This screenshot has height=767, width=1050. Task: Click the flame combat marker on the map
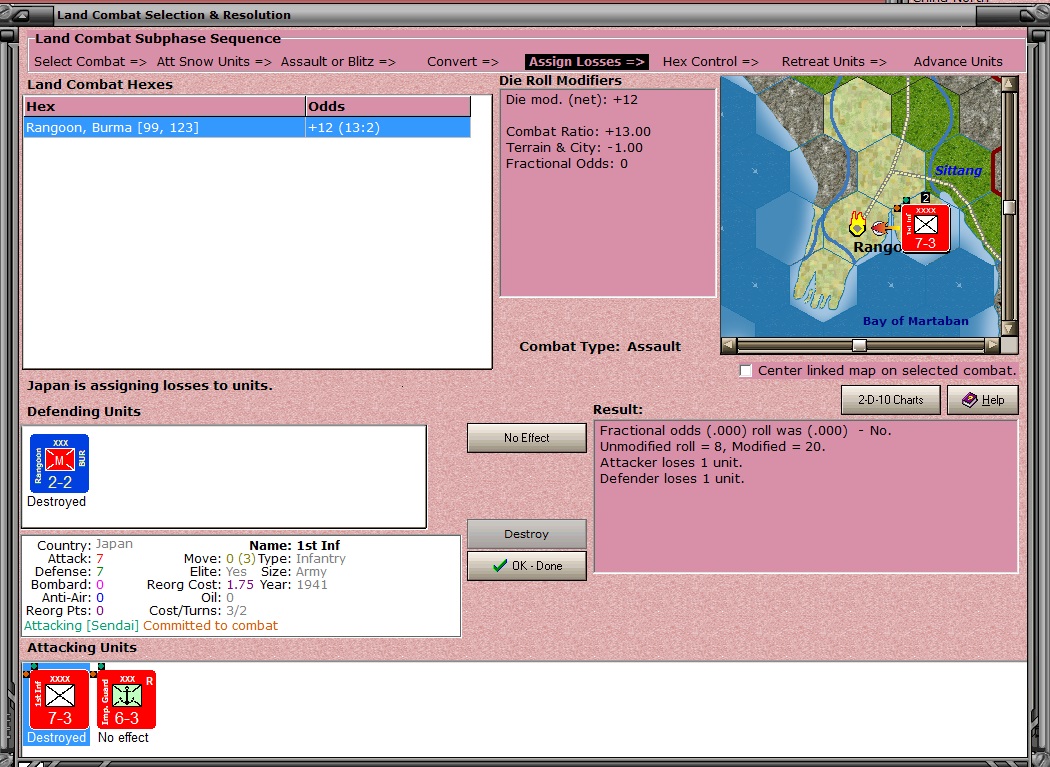857,224
